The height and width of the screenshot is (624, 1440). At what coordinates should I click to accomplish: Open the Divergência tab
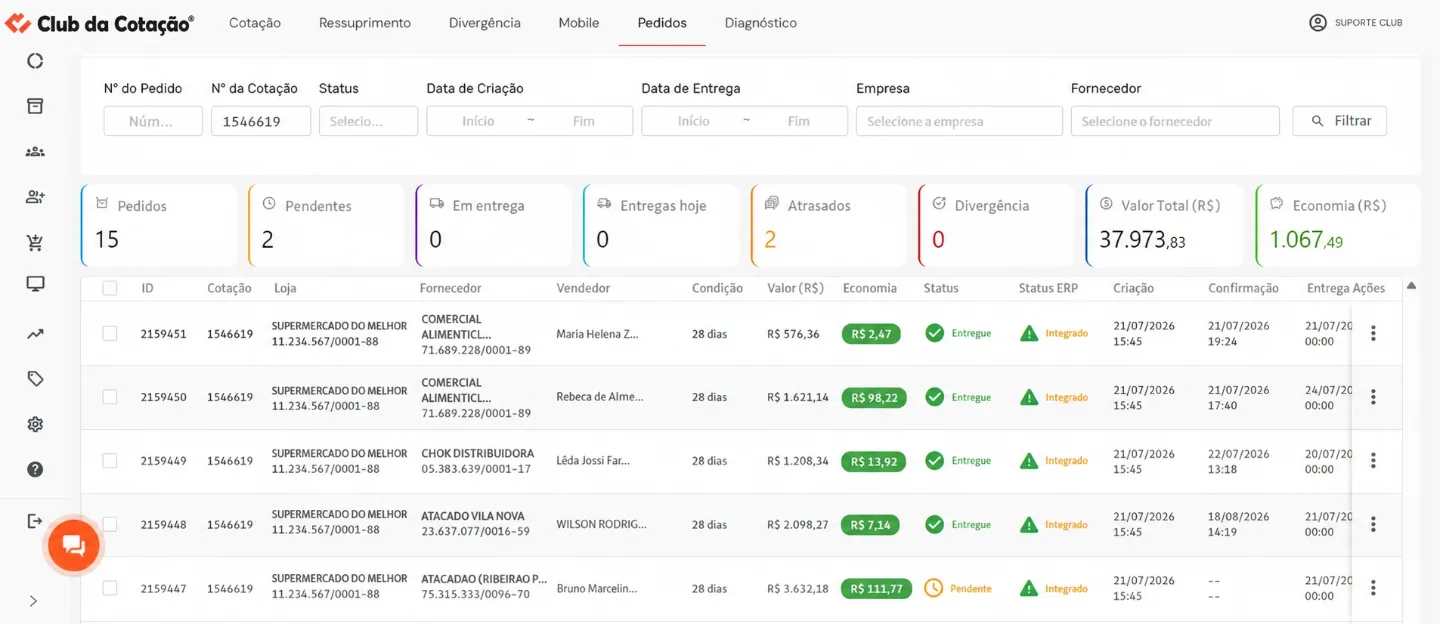coord(485,23)
